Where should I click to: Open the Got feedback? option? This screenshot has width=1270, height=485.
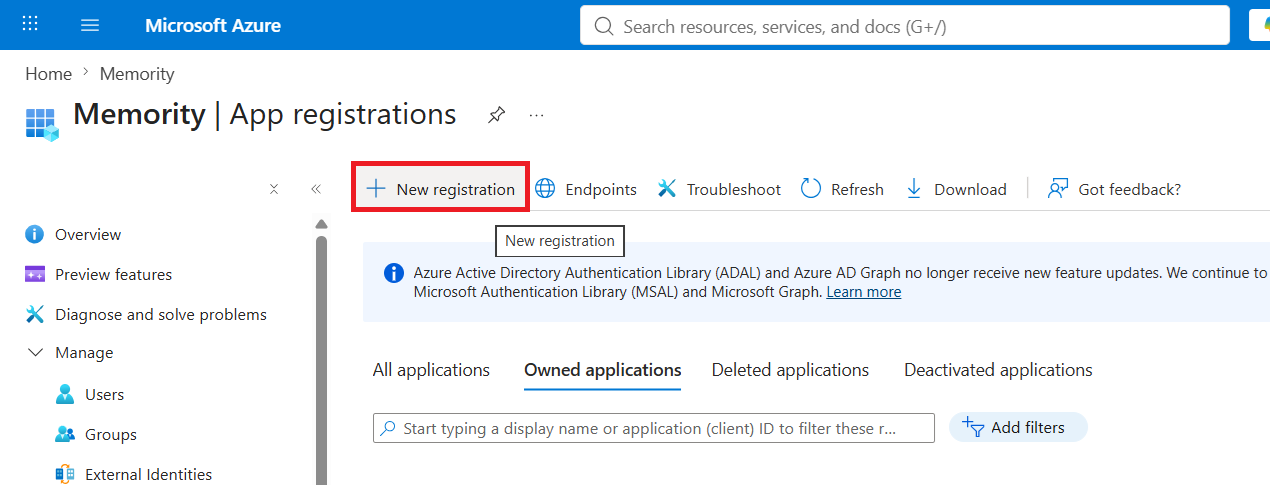[x=1114, y=189]
